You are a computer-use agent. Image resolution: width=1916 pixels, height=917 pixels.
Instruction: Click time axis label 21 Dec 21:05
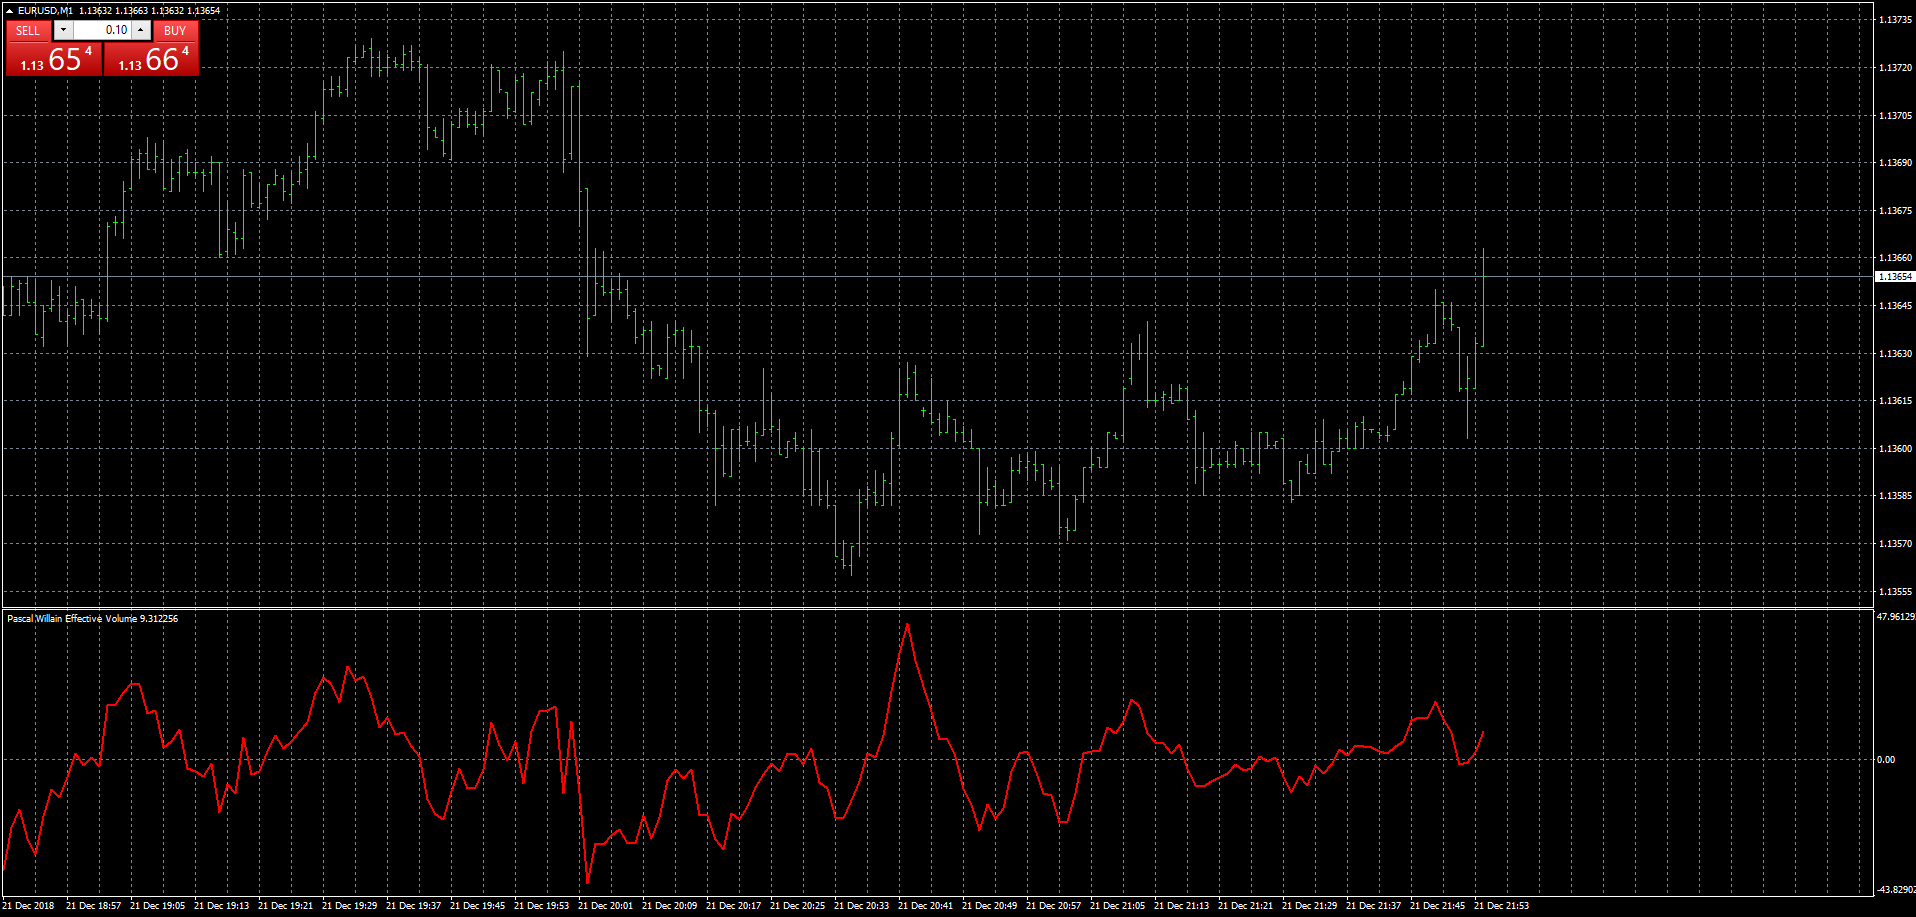click(x=1117, y=906)
